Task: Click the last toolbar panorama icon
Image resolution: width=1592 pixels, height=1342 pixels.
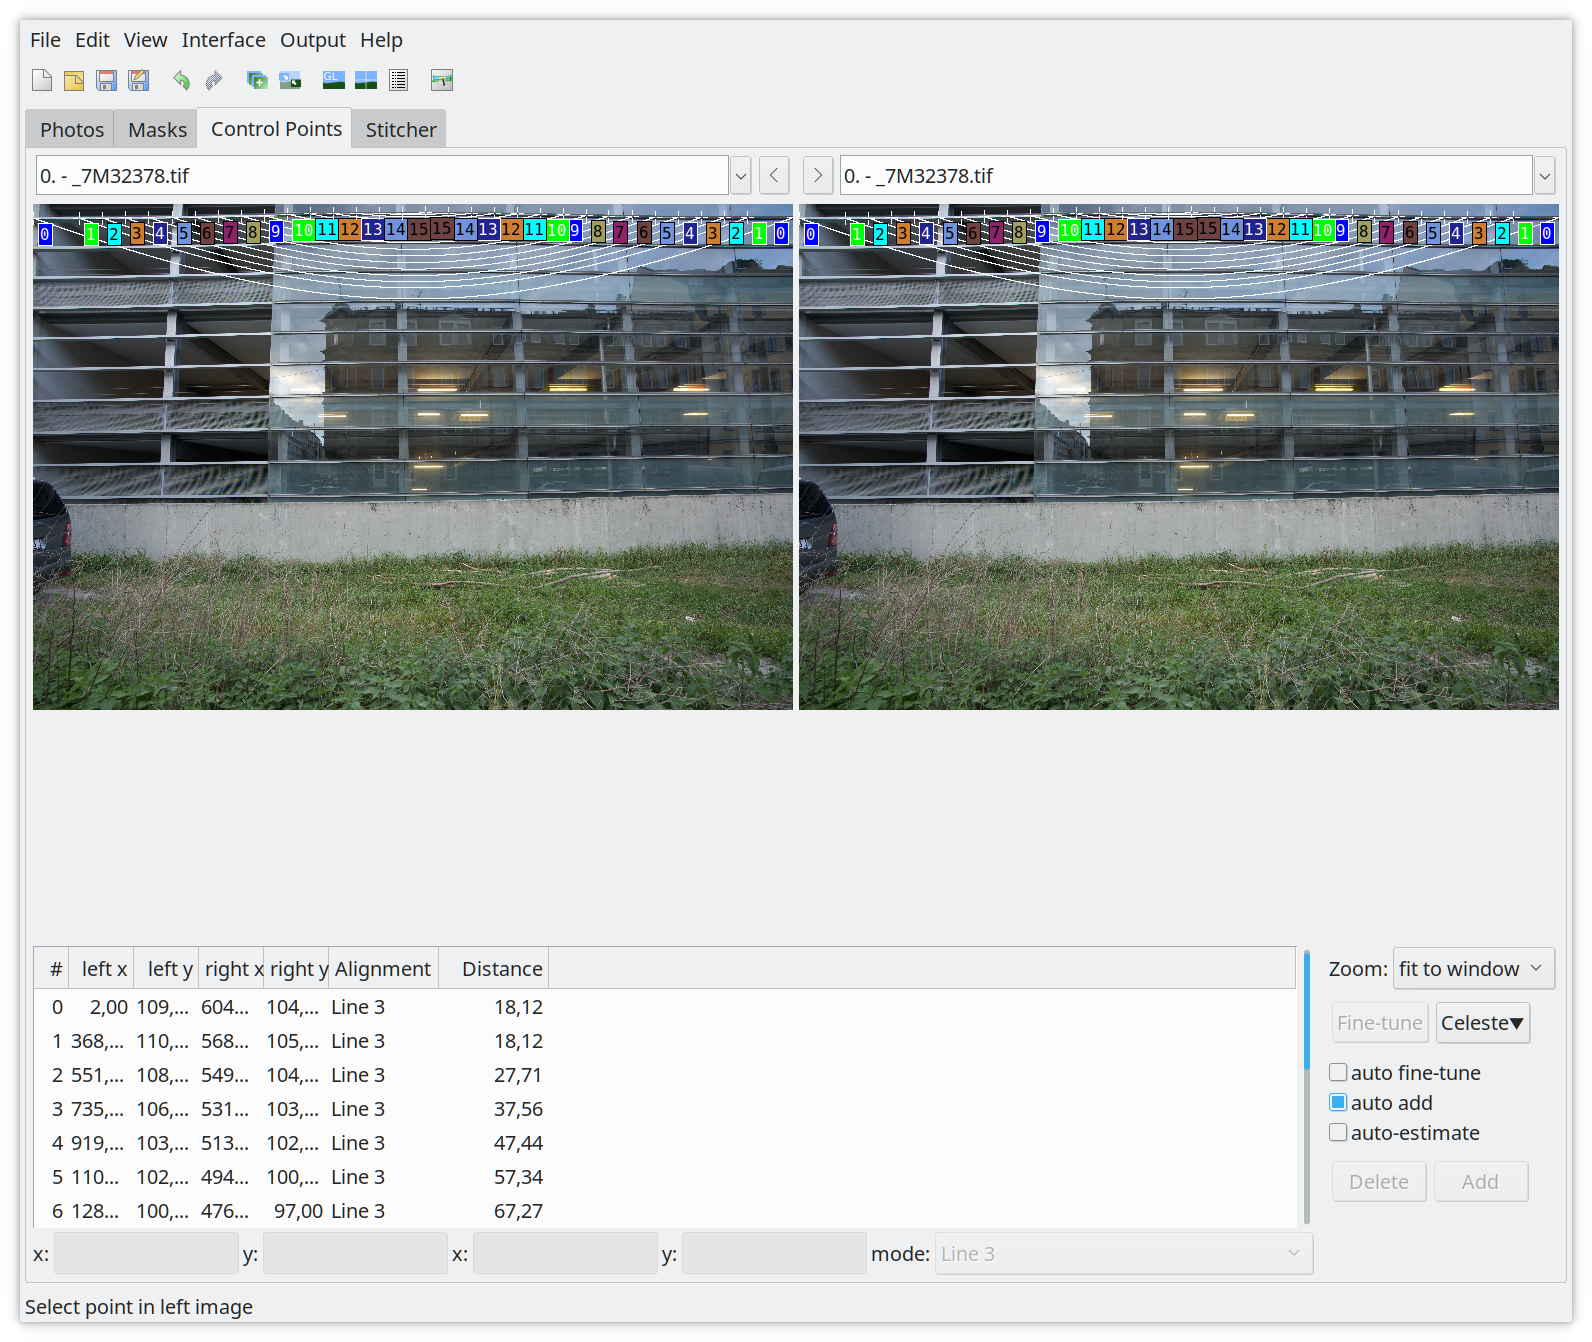Action: (x=441, y=80)
